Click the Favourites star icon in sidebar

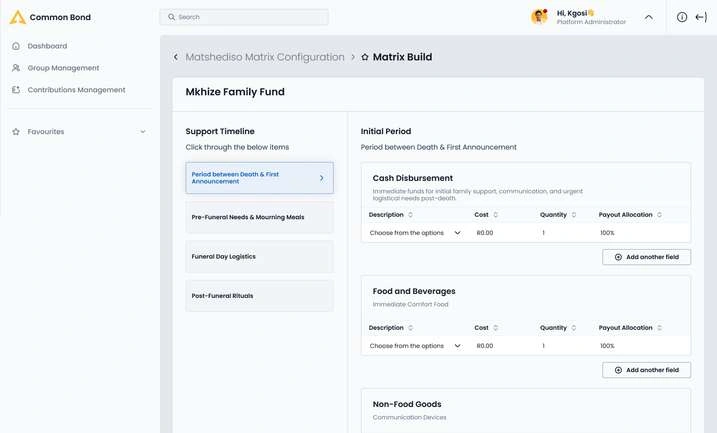tap(16, 132)
